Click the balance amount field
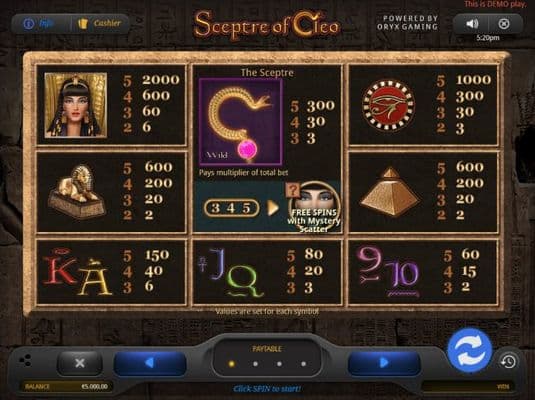Viewport: 535px width, 400px height. (x=67, y=386)
